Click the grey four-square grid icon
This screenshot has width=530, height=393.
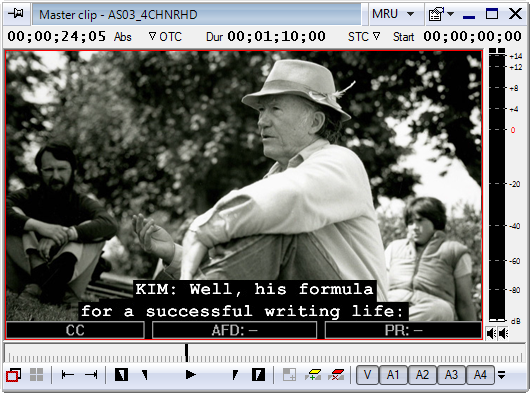click(x=36, y=375)
